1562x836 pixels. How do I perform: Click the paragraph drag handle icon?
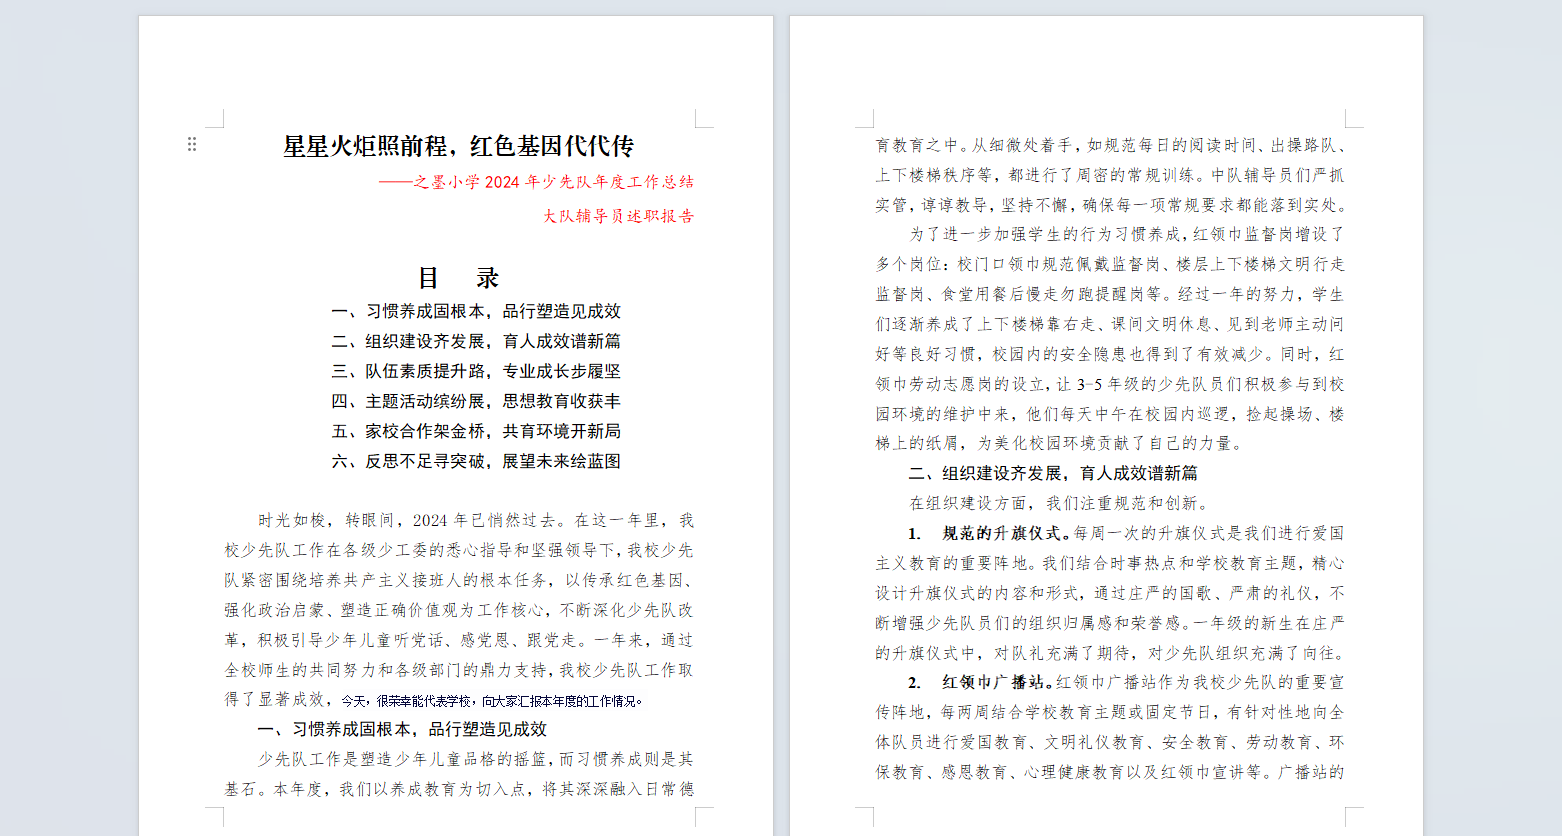click(x=193, y=143)
